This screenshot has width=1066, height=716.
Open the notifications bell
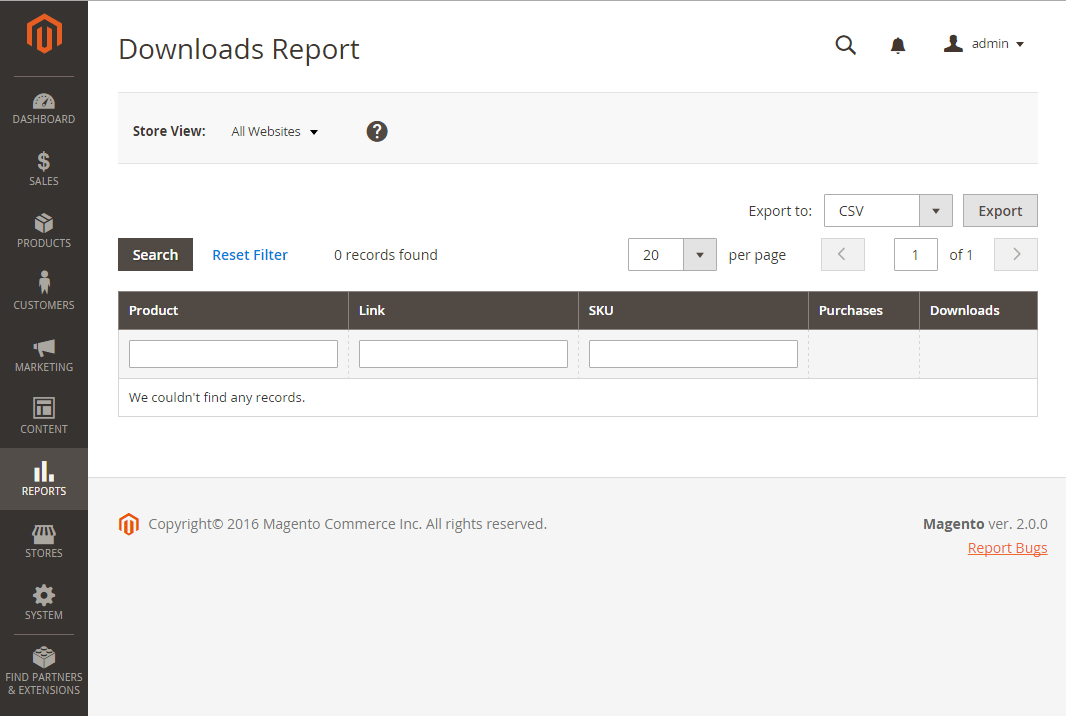(x=898, y=45)
